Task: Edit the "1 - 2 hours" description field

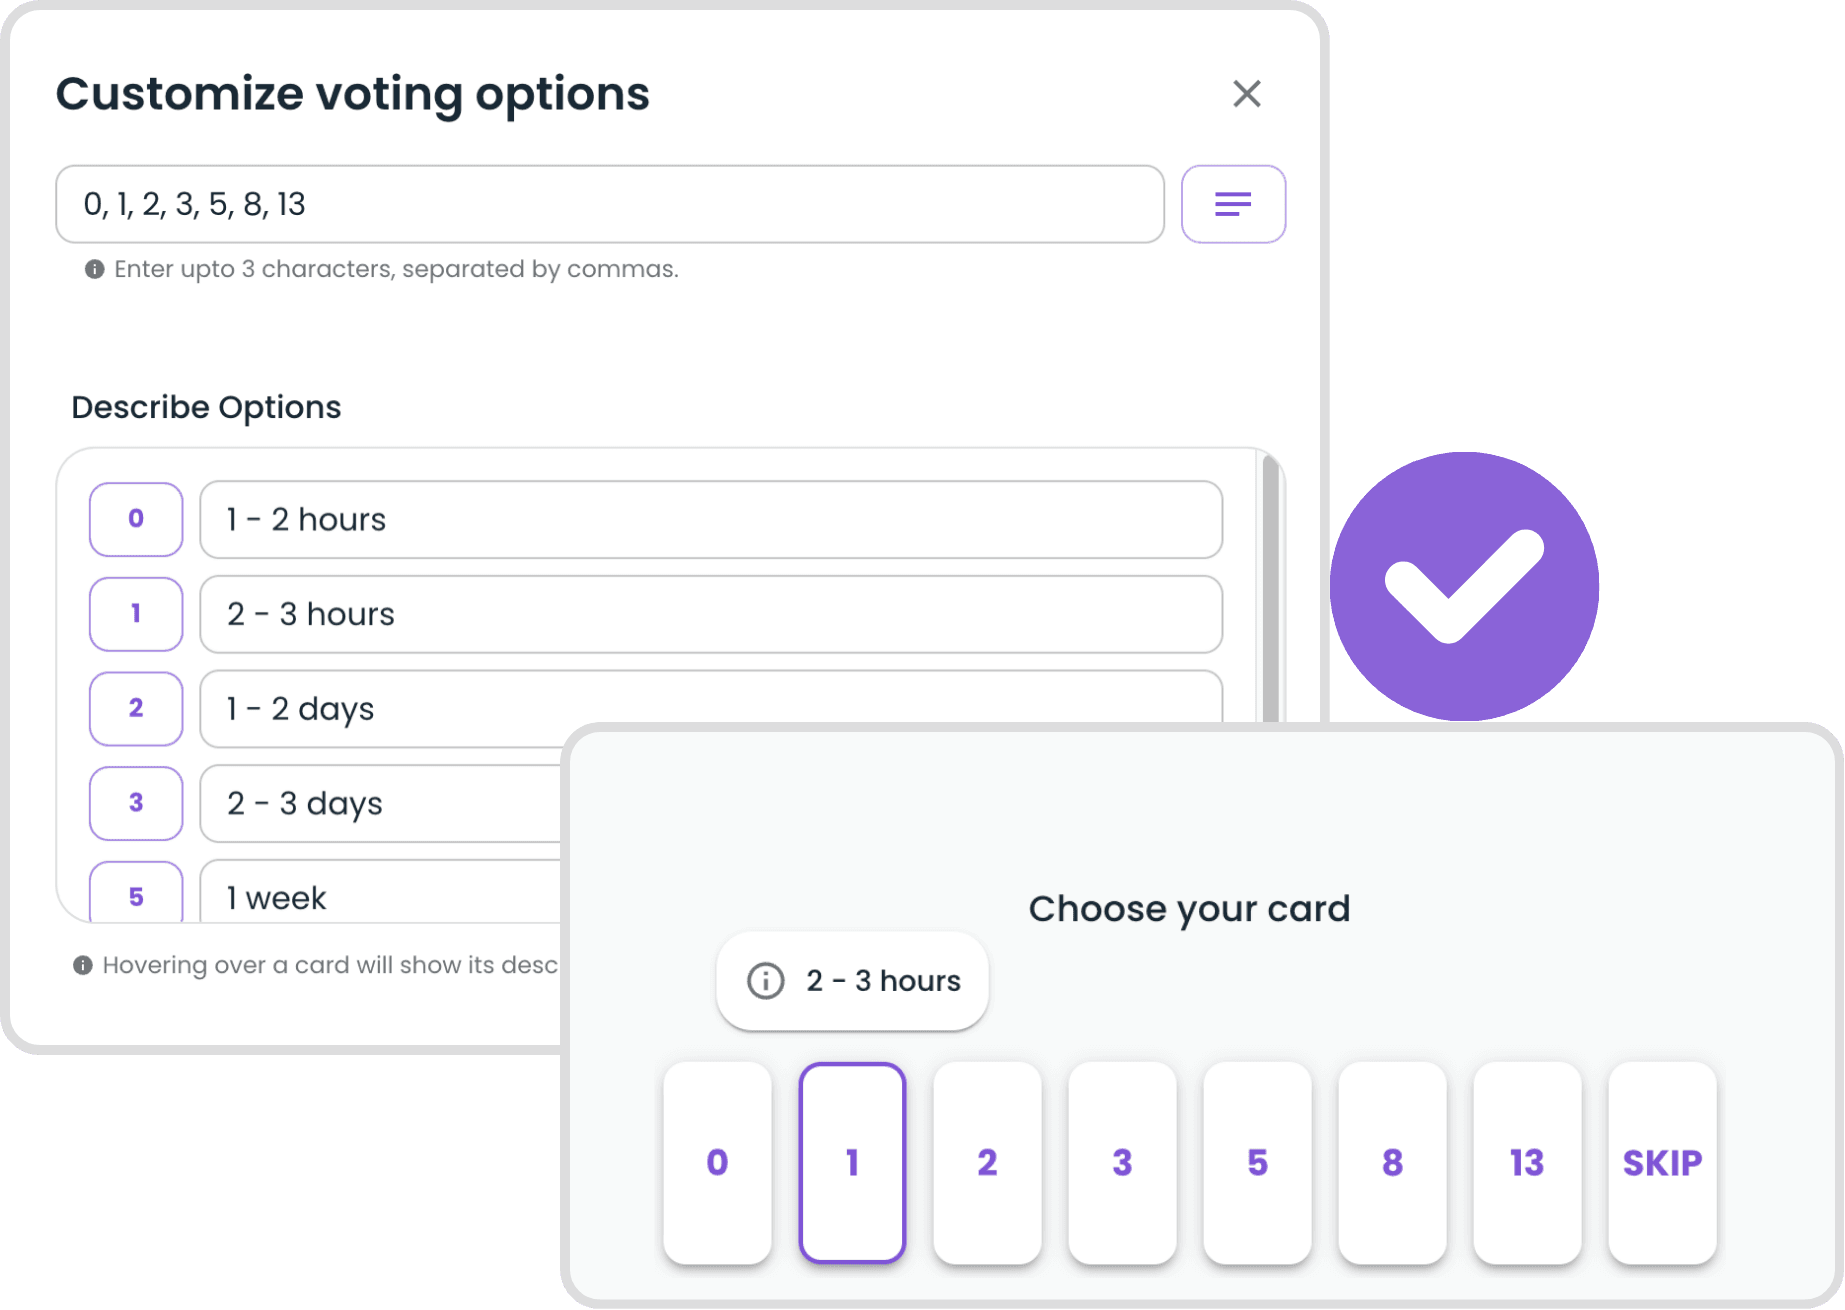Action: pyautogui.click(x=710, y=520)
